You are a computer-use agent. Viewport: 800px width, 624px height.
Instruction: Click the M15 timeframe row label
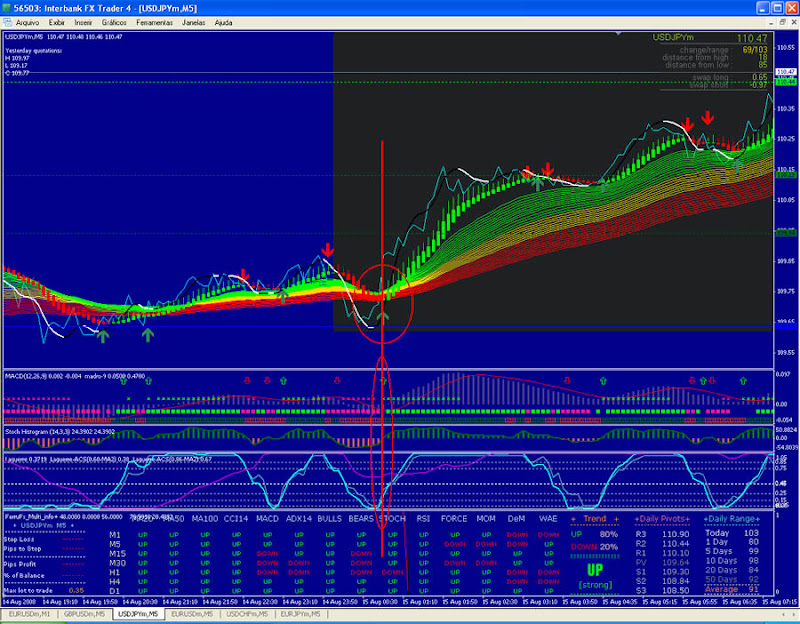[117, 554]
